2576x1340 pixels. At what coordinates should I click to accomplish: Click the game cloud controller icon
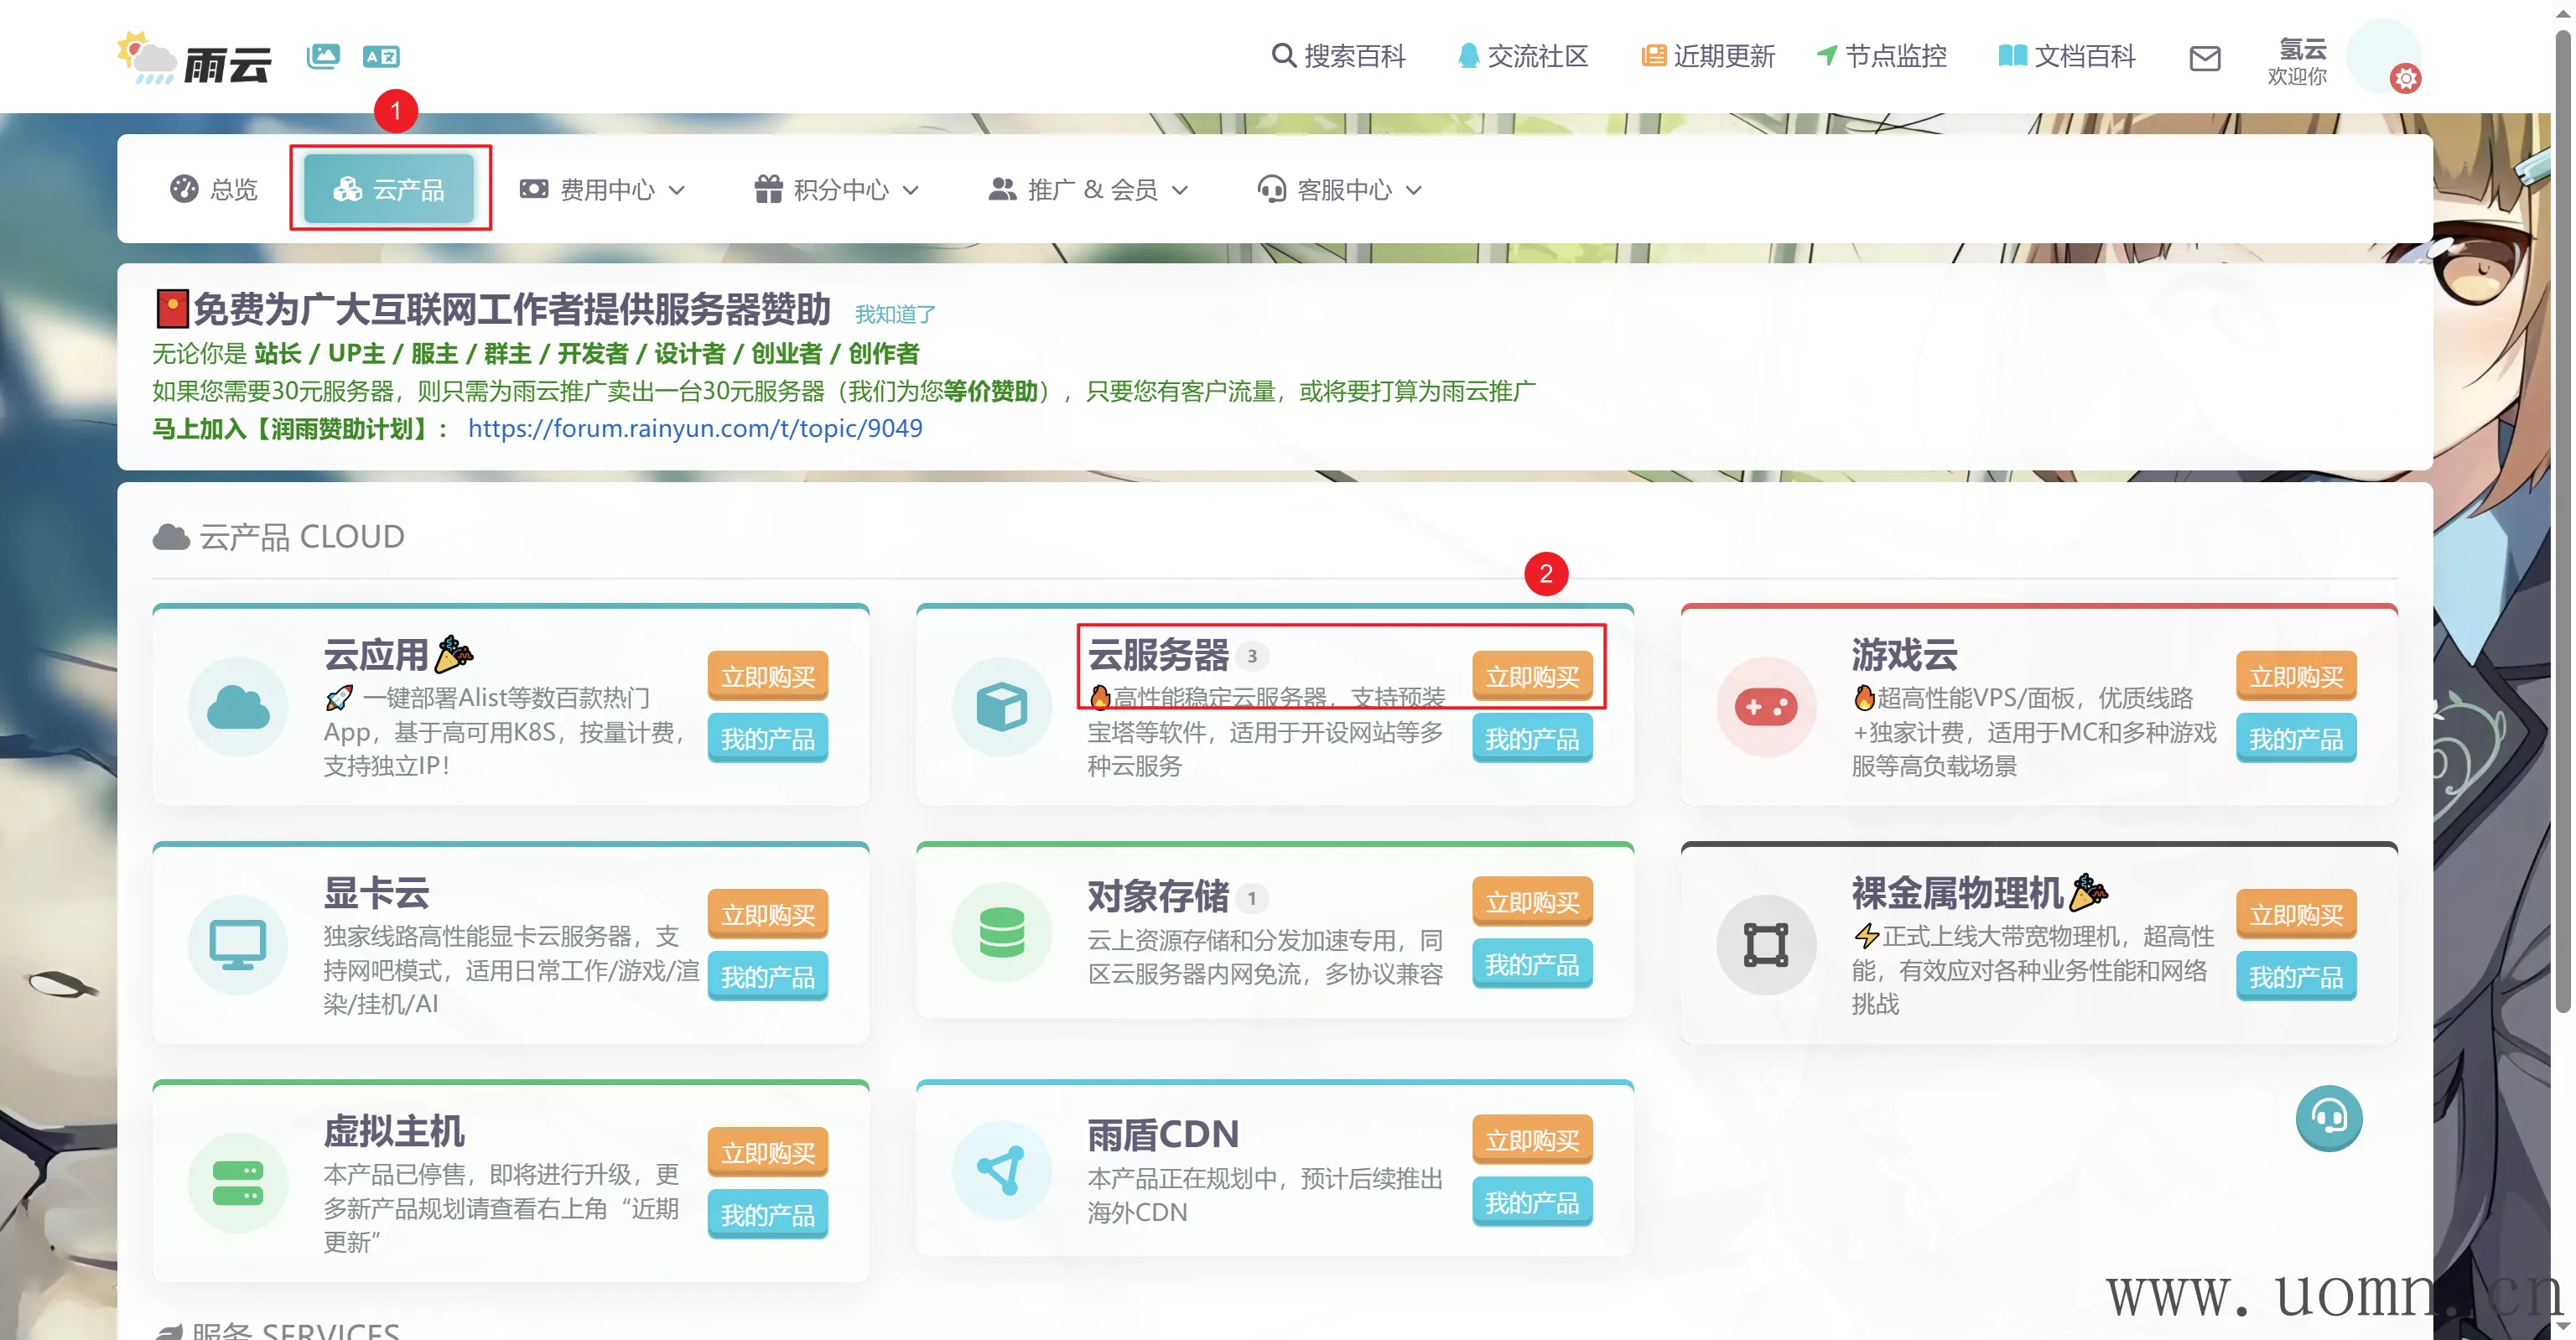pos(1766,707)
